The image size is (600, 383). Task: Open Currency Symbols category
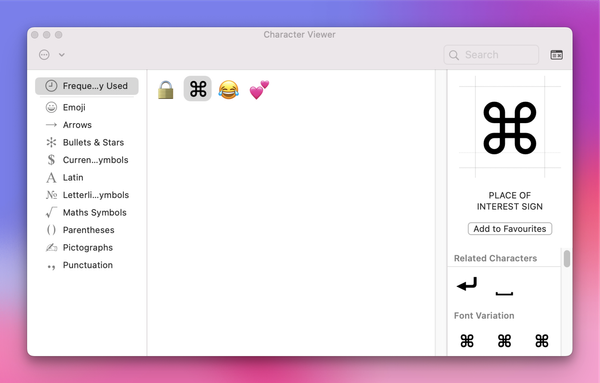[87, 160]
